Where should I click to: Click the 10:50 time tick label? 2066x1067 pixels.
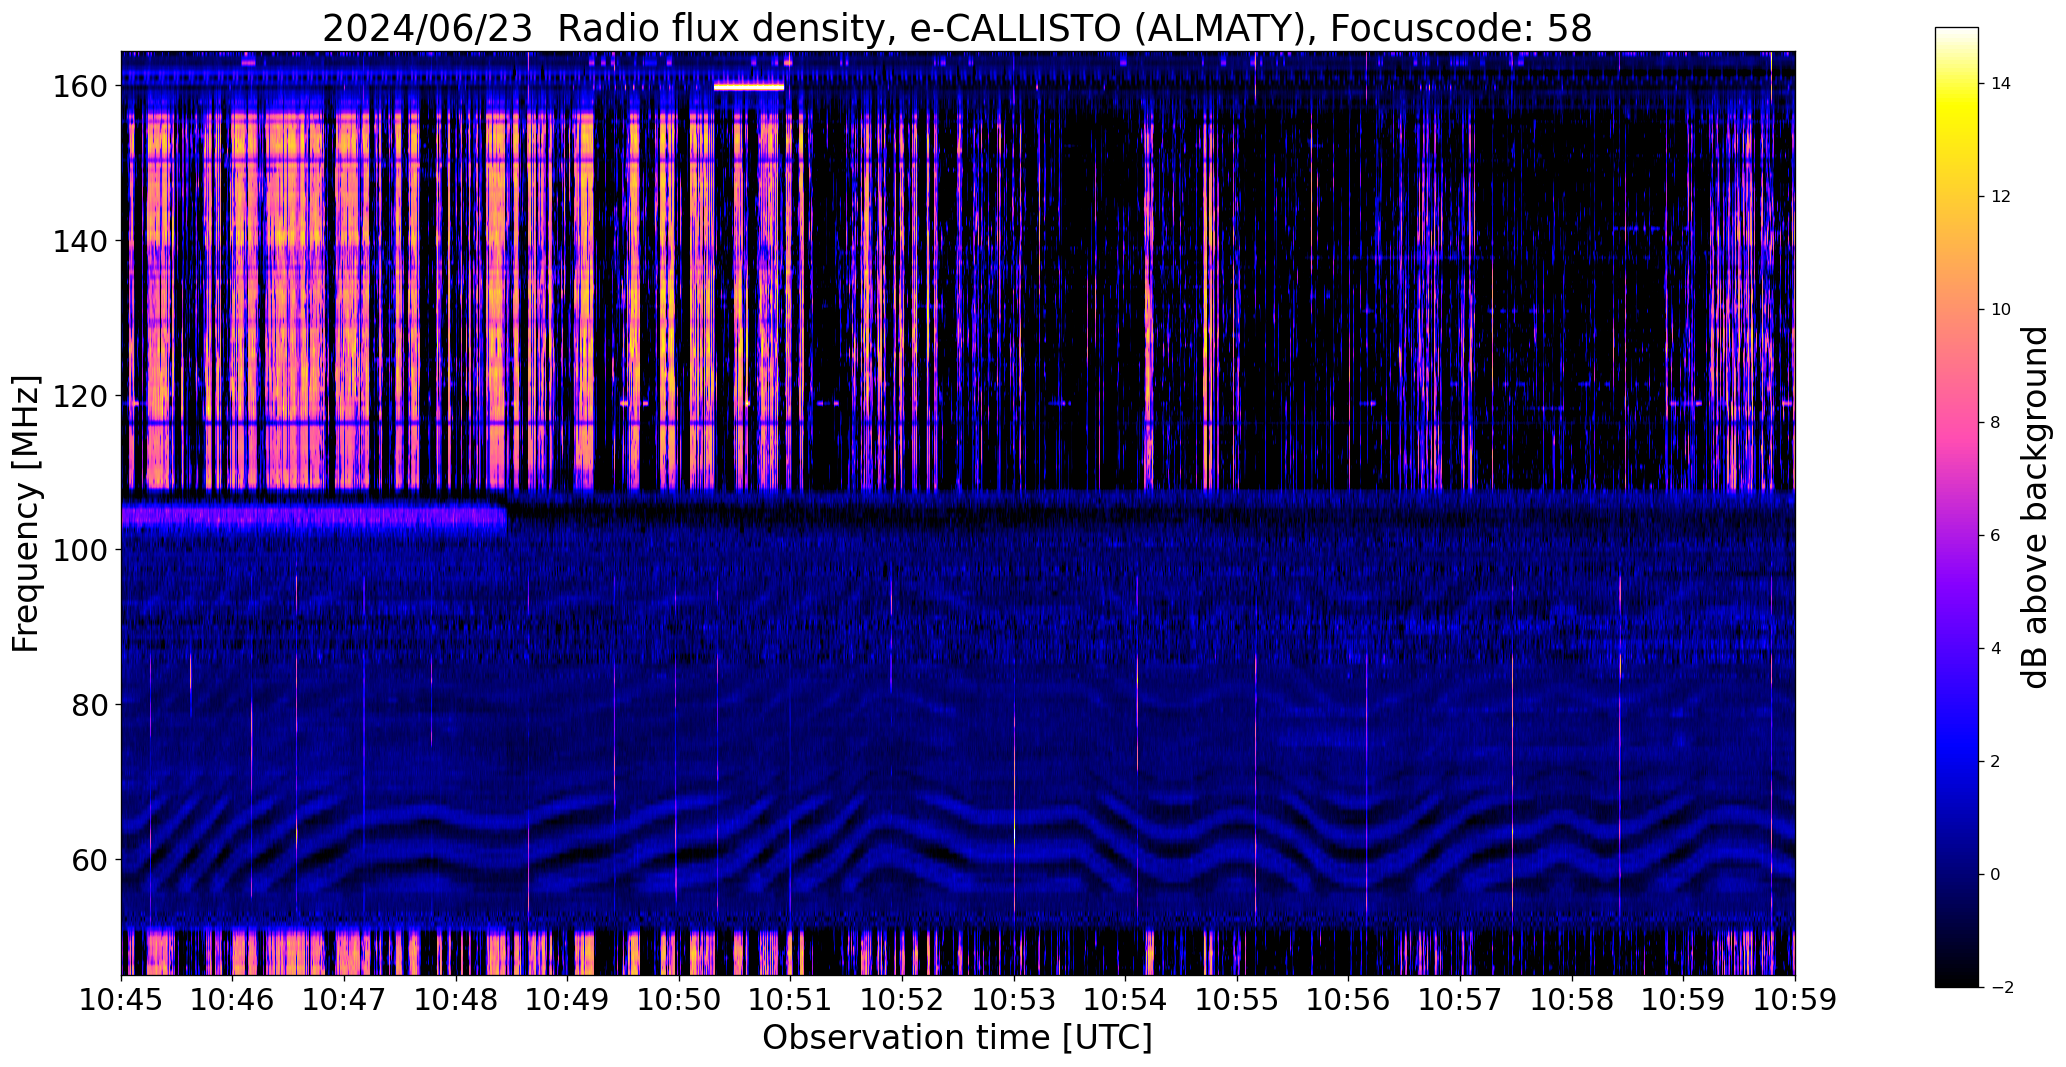(x=679, y=1000)
